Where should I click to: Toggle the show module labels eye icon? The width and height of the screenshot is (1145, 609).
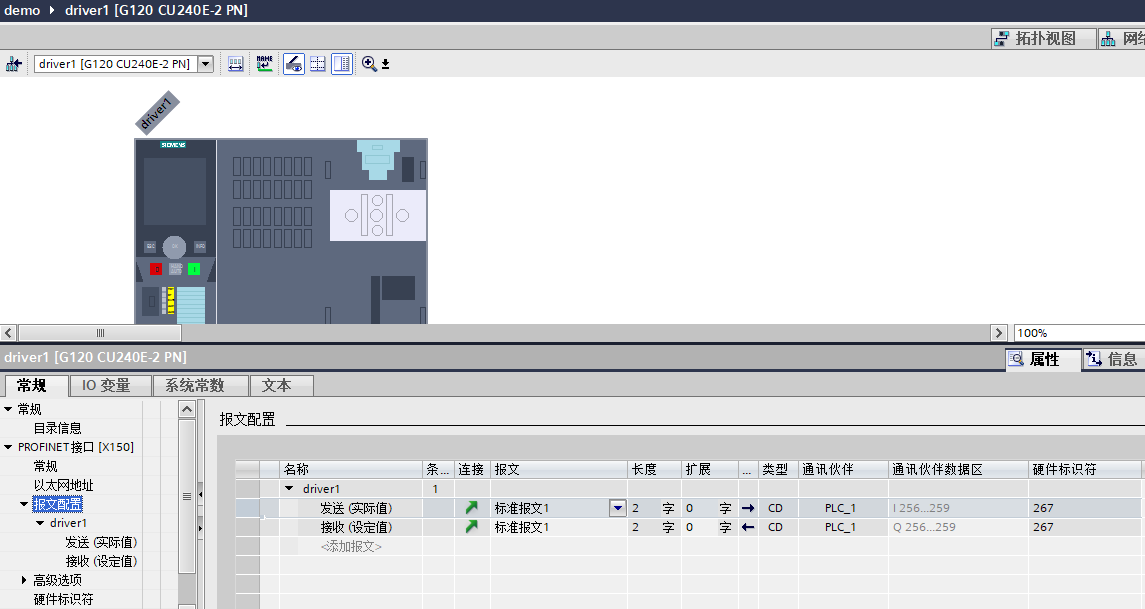point(294,64)
